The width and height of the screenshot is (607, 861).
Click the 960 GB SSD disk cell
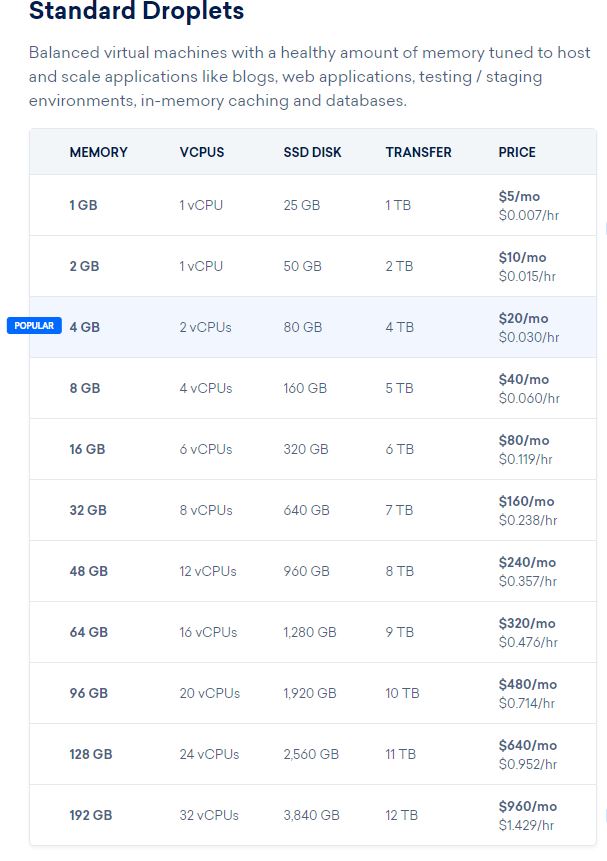coord(306,571)
